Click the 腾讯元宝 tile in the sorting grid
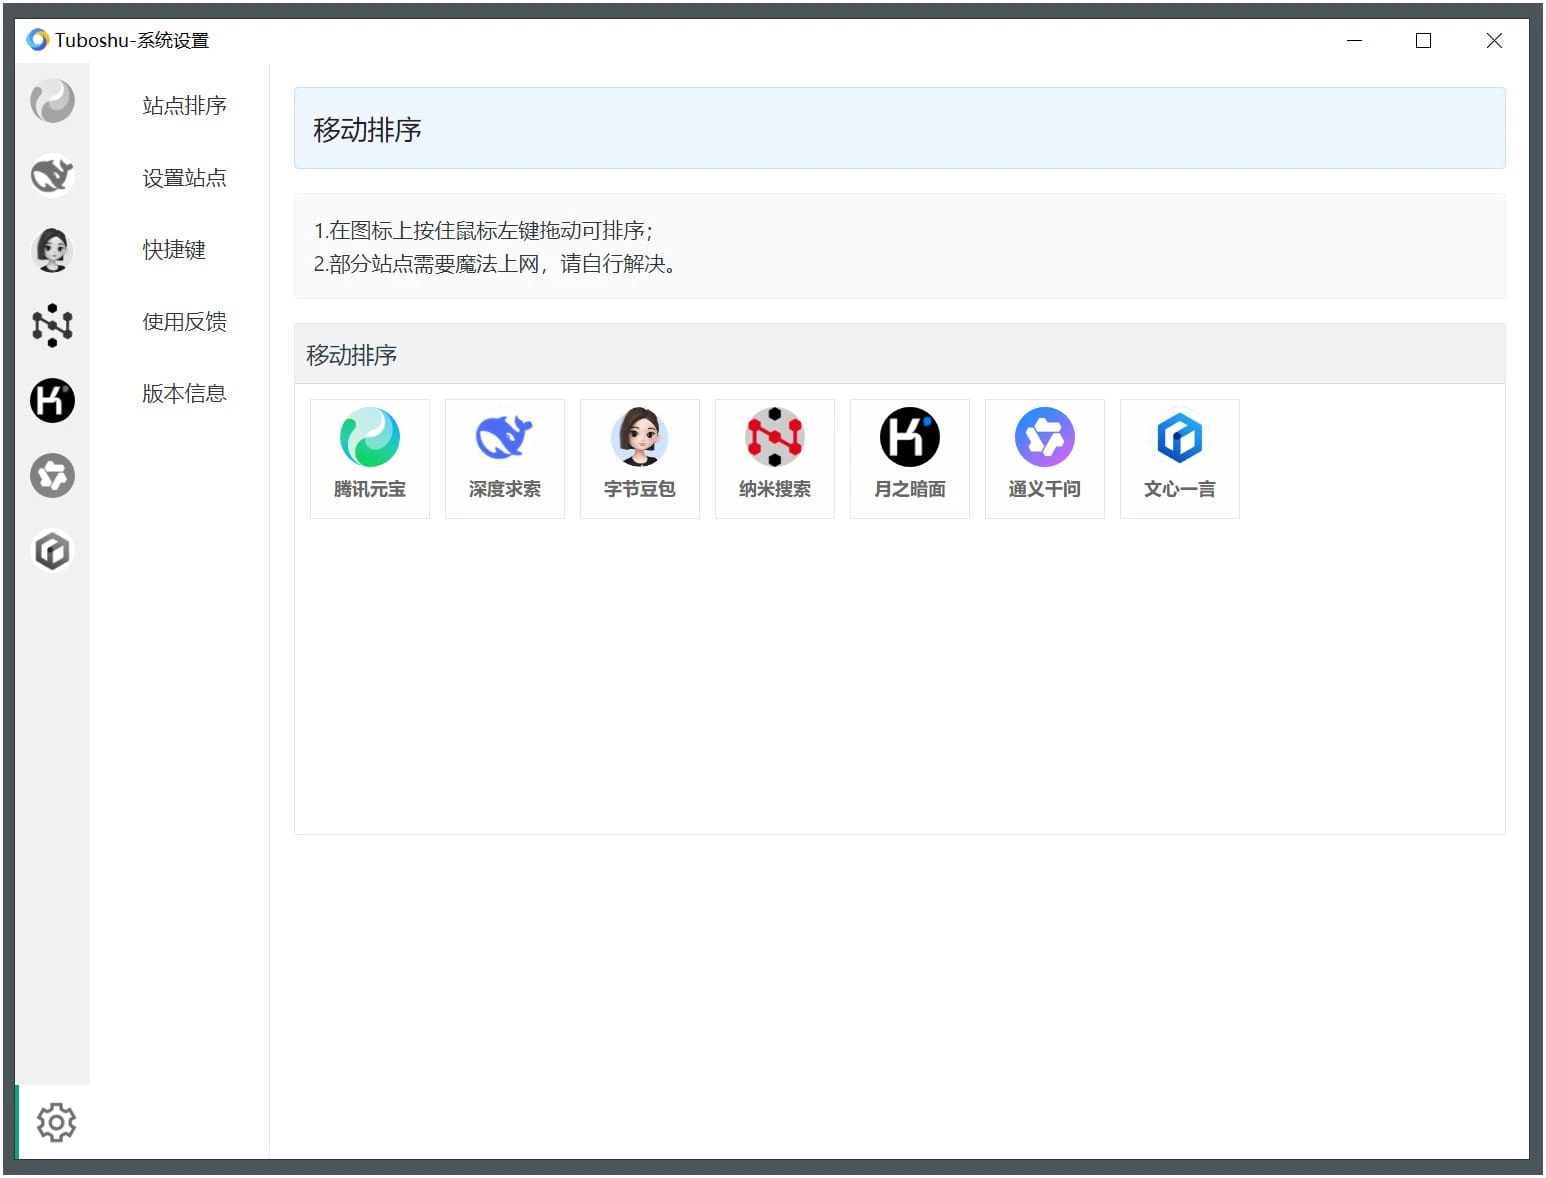This screenshot has height=1178, width=1546. point(369,458)
